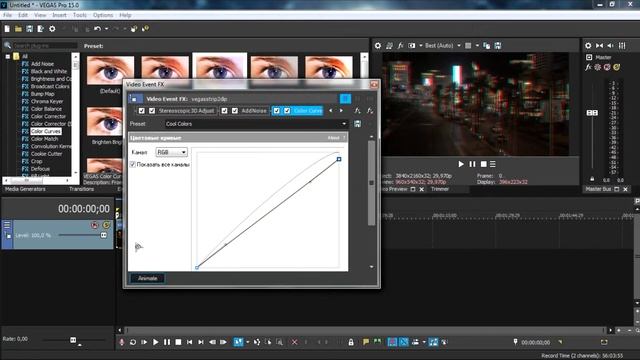This screenshot has height=360, width=640.
Task: Switch to the Transitions tab
Action: [81, 189]
